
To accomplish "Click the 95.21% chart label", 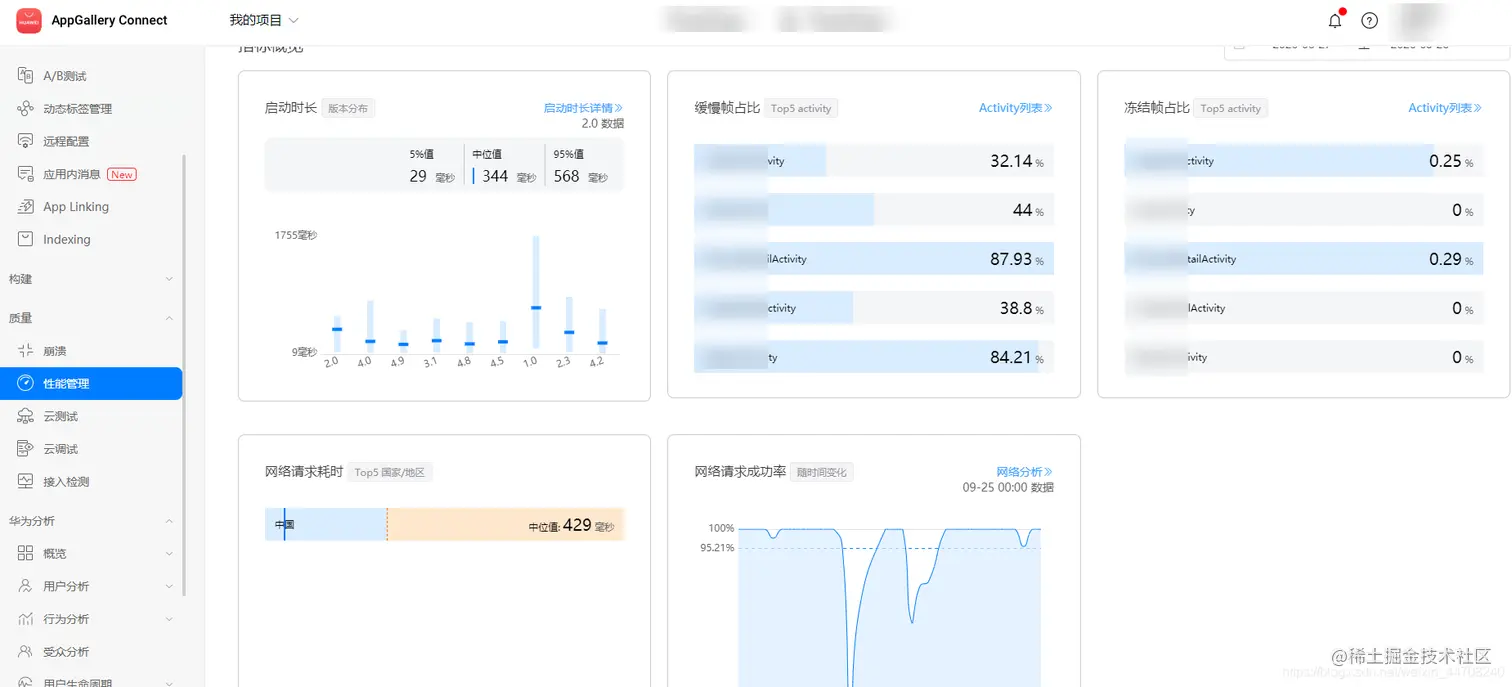I will 717,548.
